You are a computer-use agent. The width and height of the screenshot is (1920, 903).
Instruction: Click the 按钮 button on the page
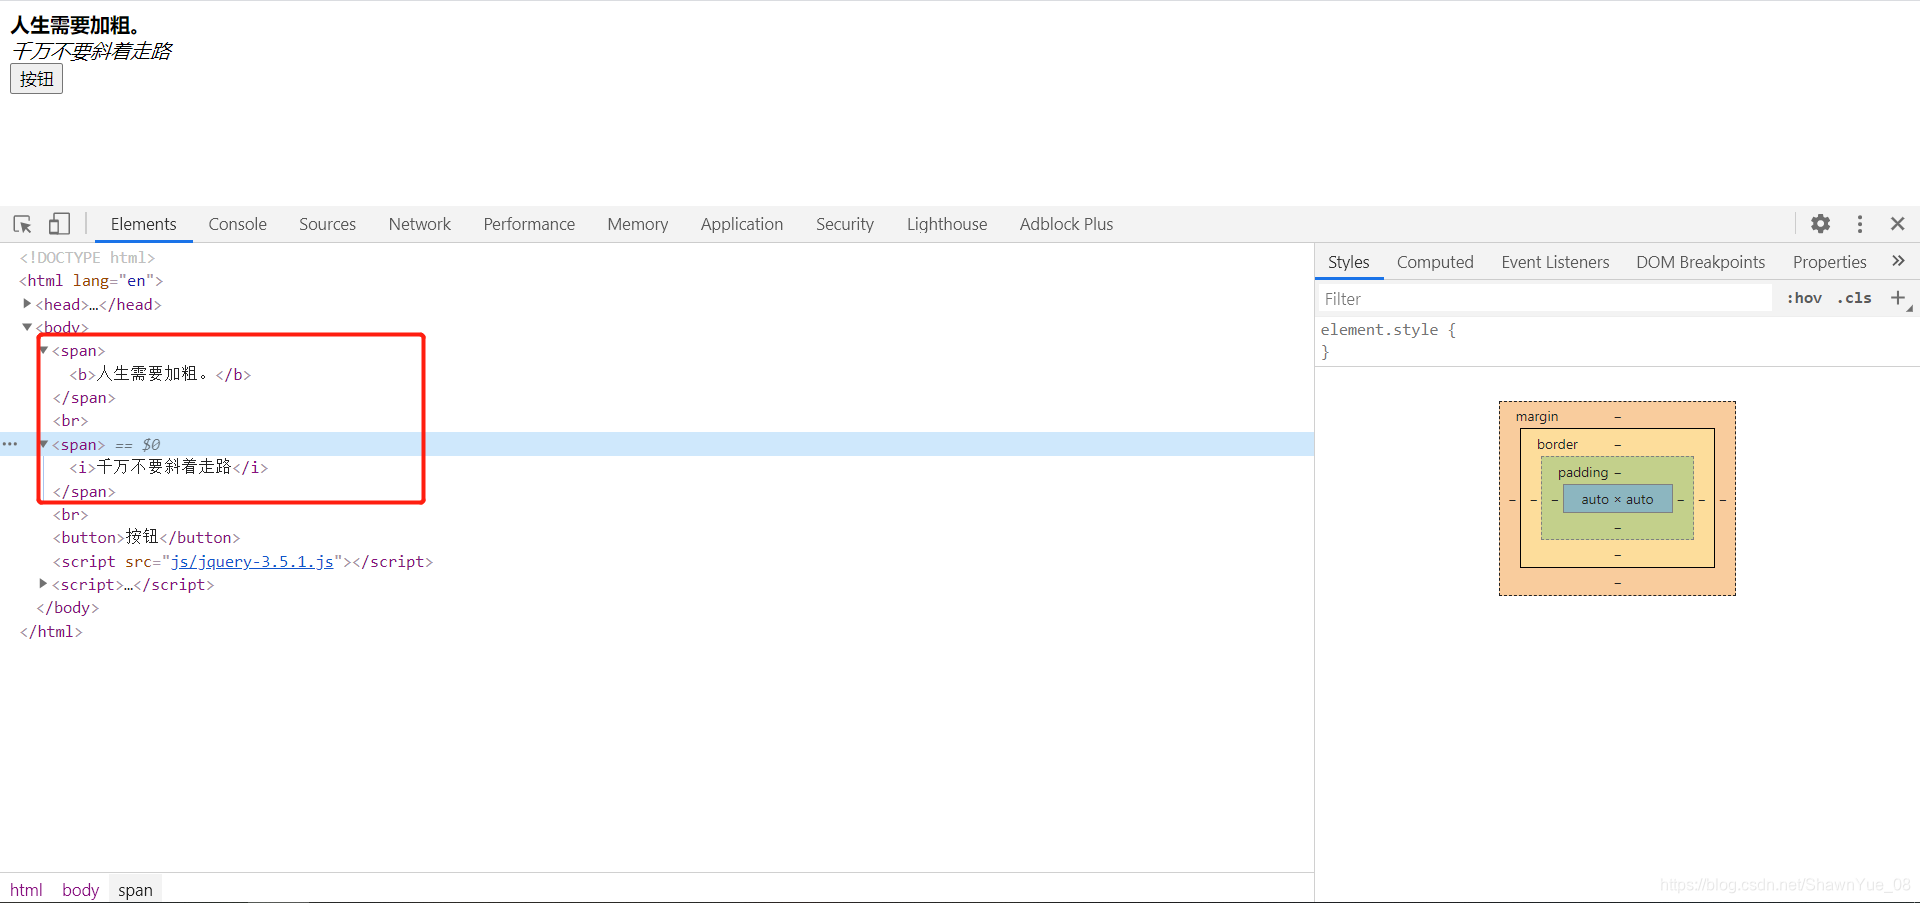[x=36, y=79]
